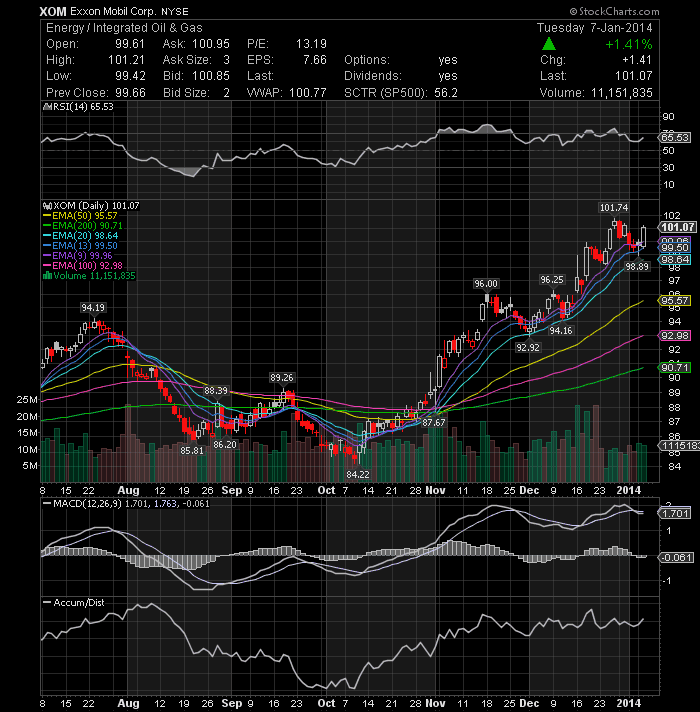Click the 101.74 peak price annotation
The height and width of the screenshot is (712, 700).
pyautogui.click(x=614, y=208)
